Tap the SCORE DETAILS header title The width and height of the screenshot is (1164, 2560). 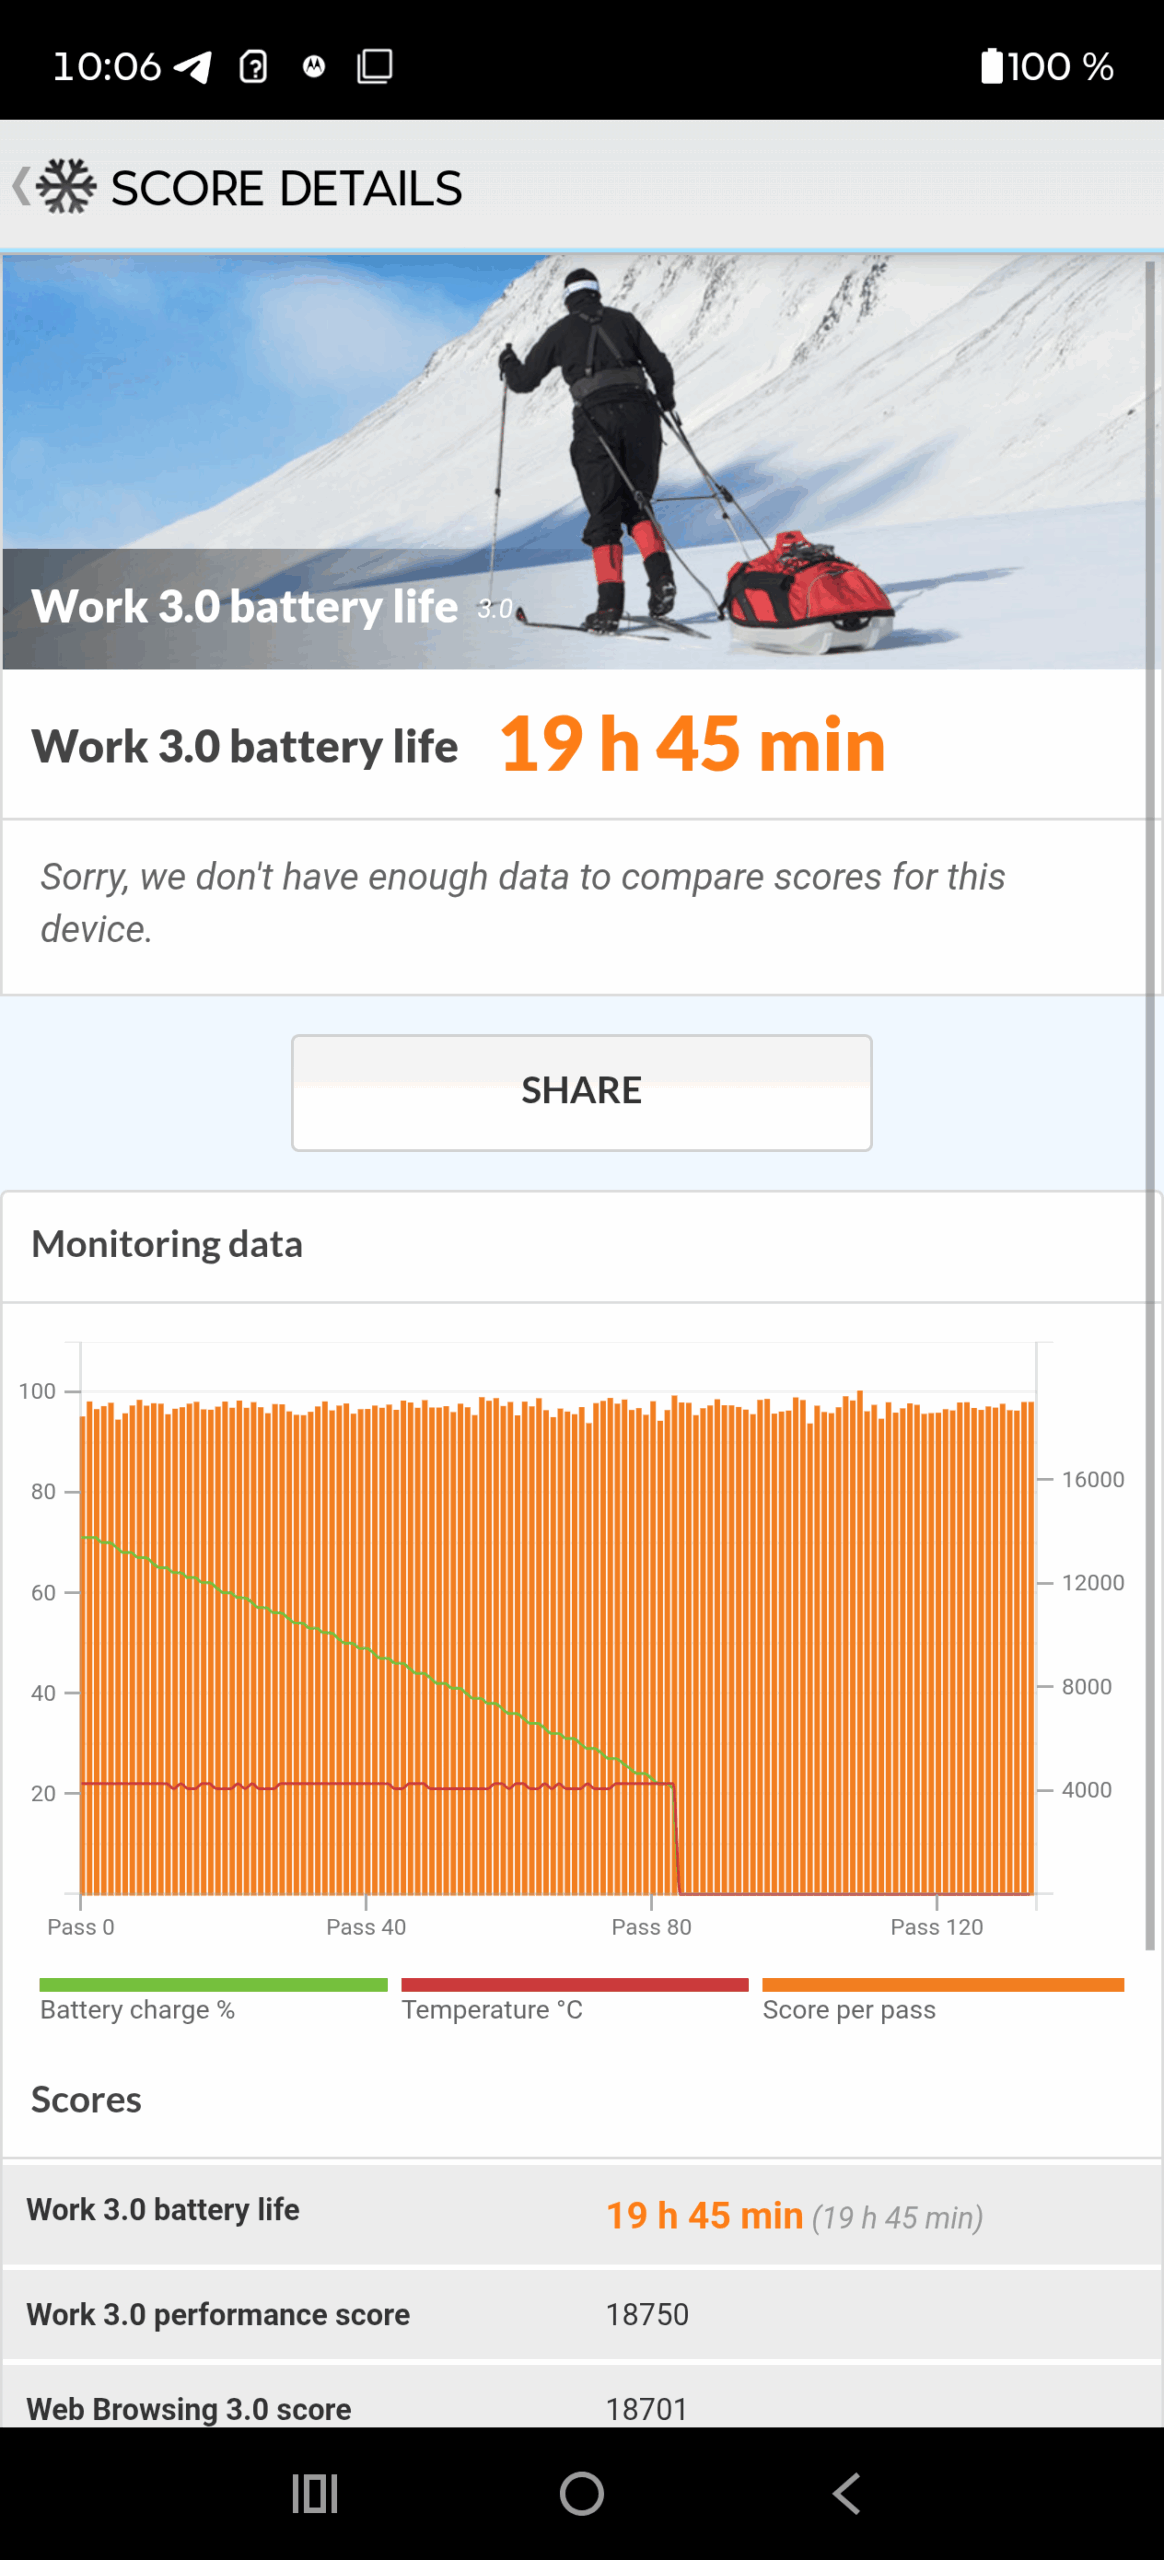click(286, 188)
